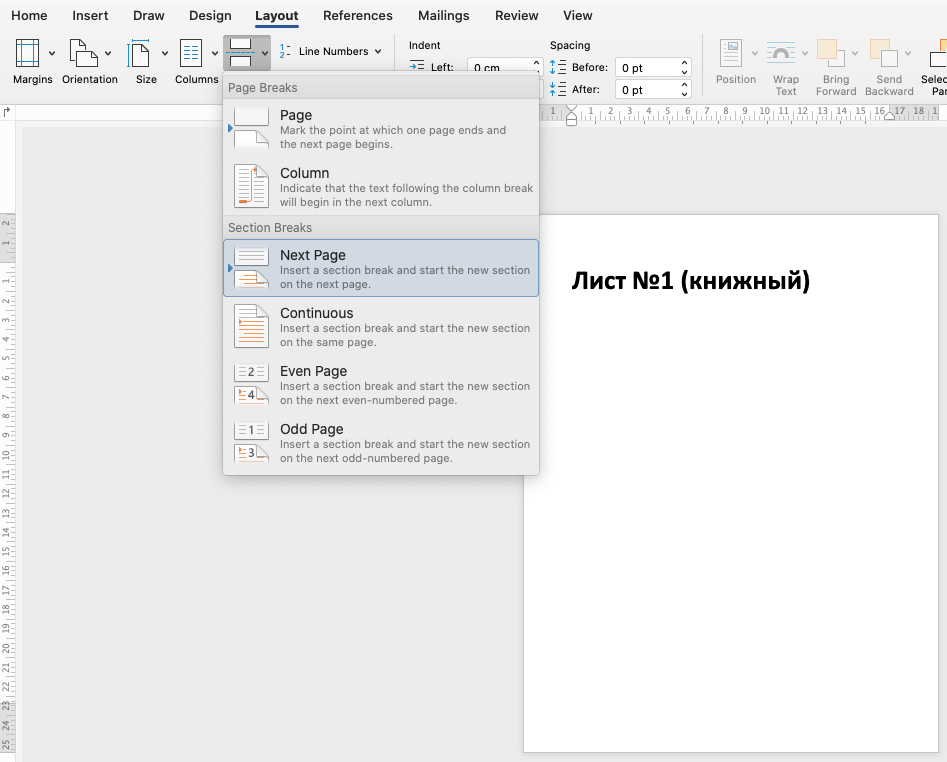Increase Indent Left value

[x=536, y=62]
